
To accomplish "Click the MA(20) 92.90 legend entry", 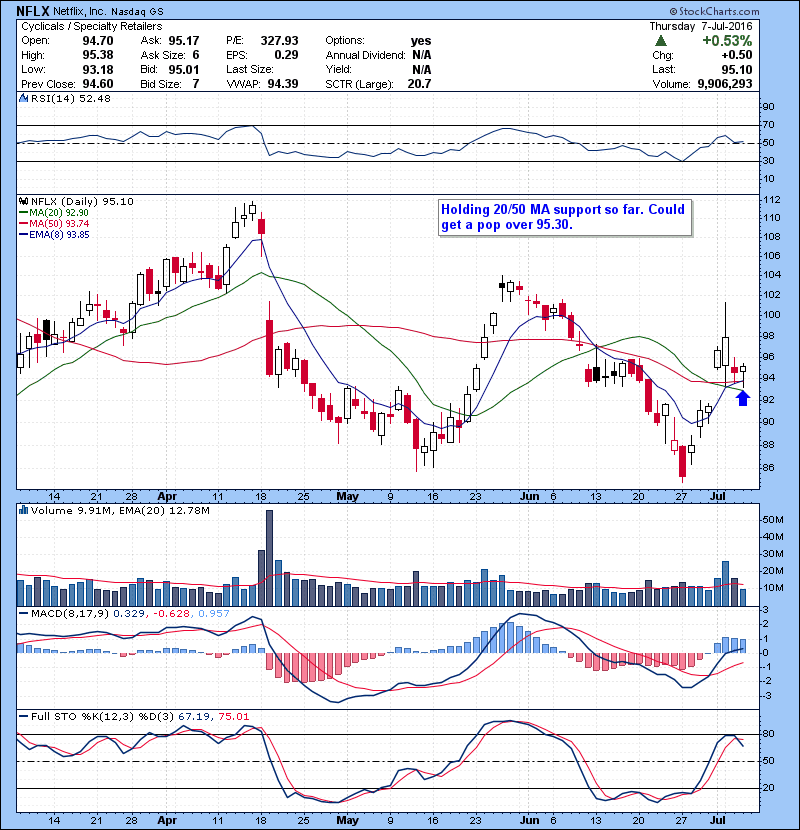I will pyautogui.click(x=54, y=213).
